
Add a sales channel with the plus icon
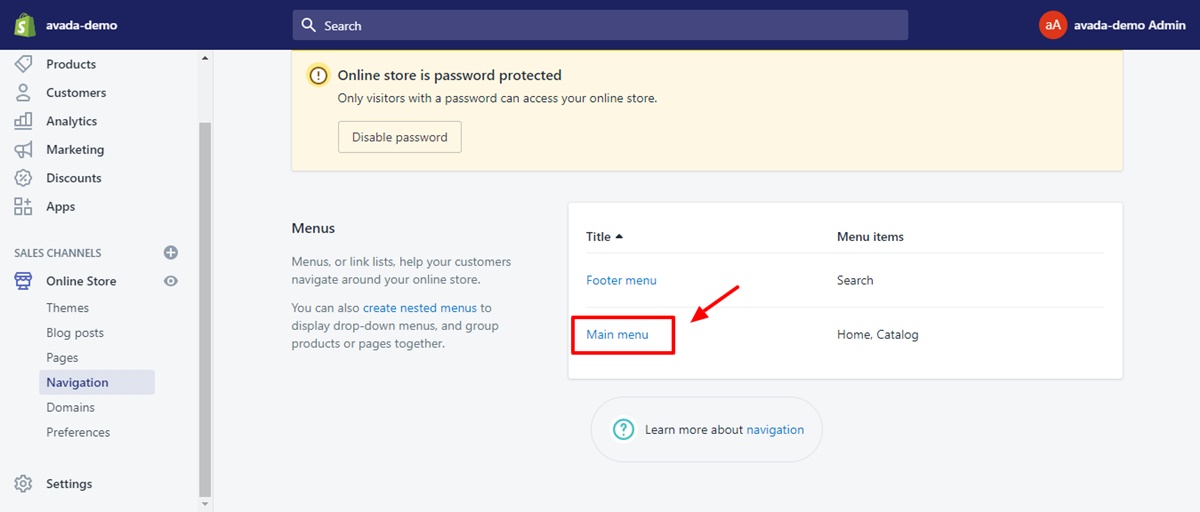(x=171, y=253)
